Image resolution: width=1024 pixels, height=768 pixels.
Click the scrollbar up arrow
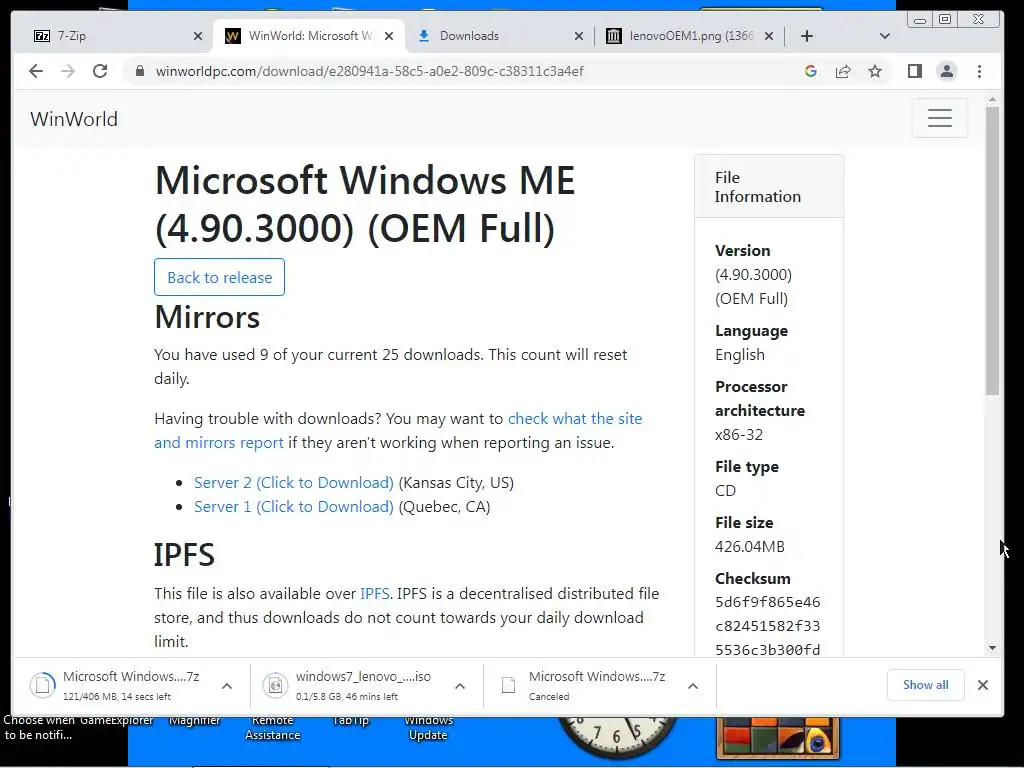click(x=993, y=99)
